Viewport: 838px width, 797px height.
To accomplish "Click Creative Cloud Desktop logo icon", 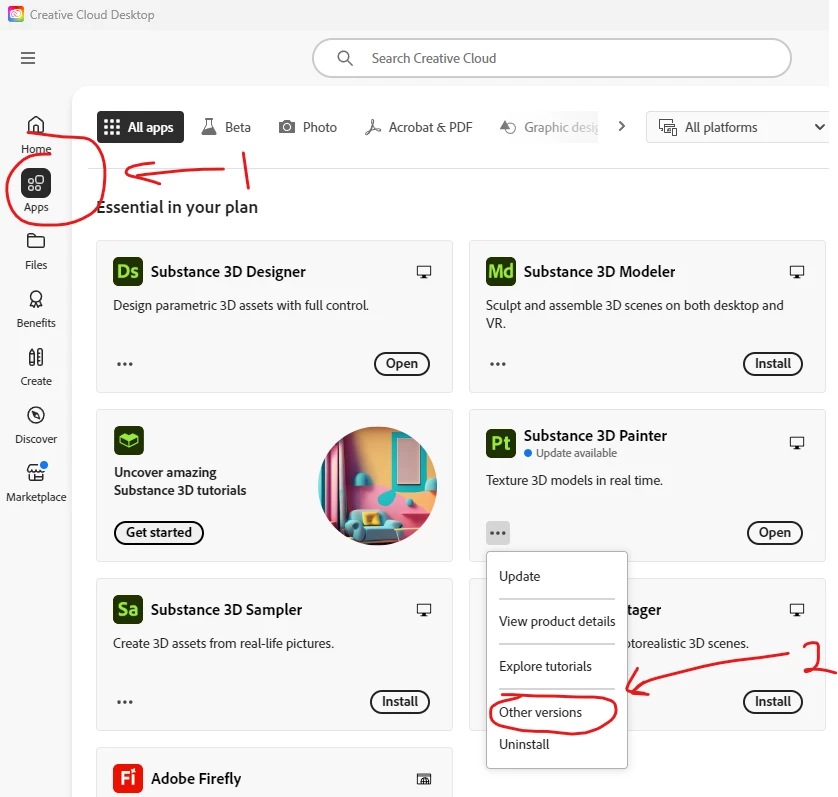I will pyautogui.click(x=16, y=14).
